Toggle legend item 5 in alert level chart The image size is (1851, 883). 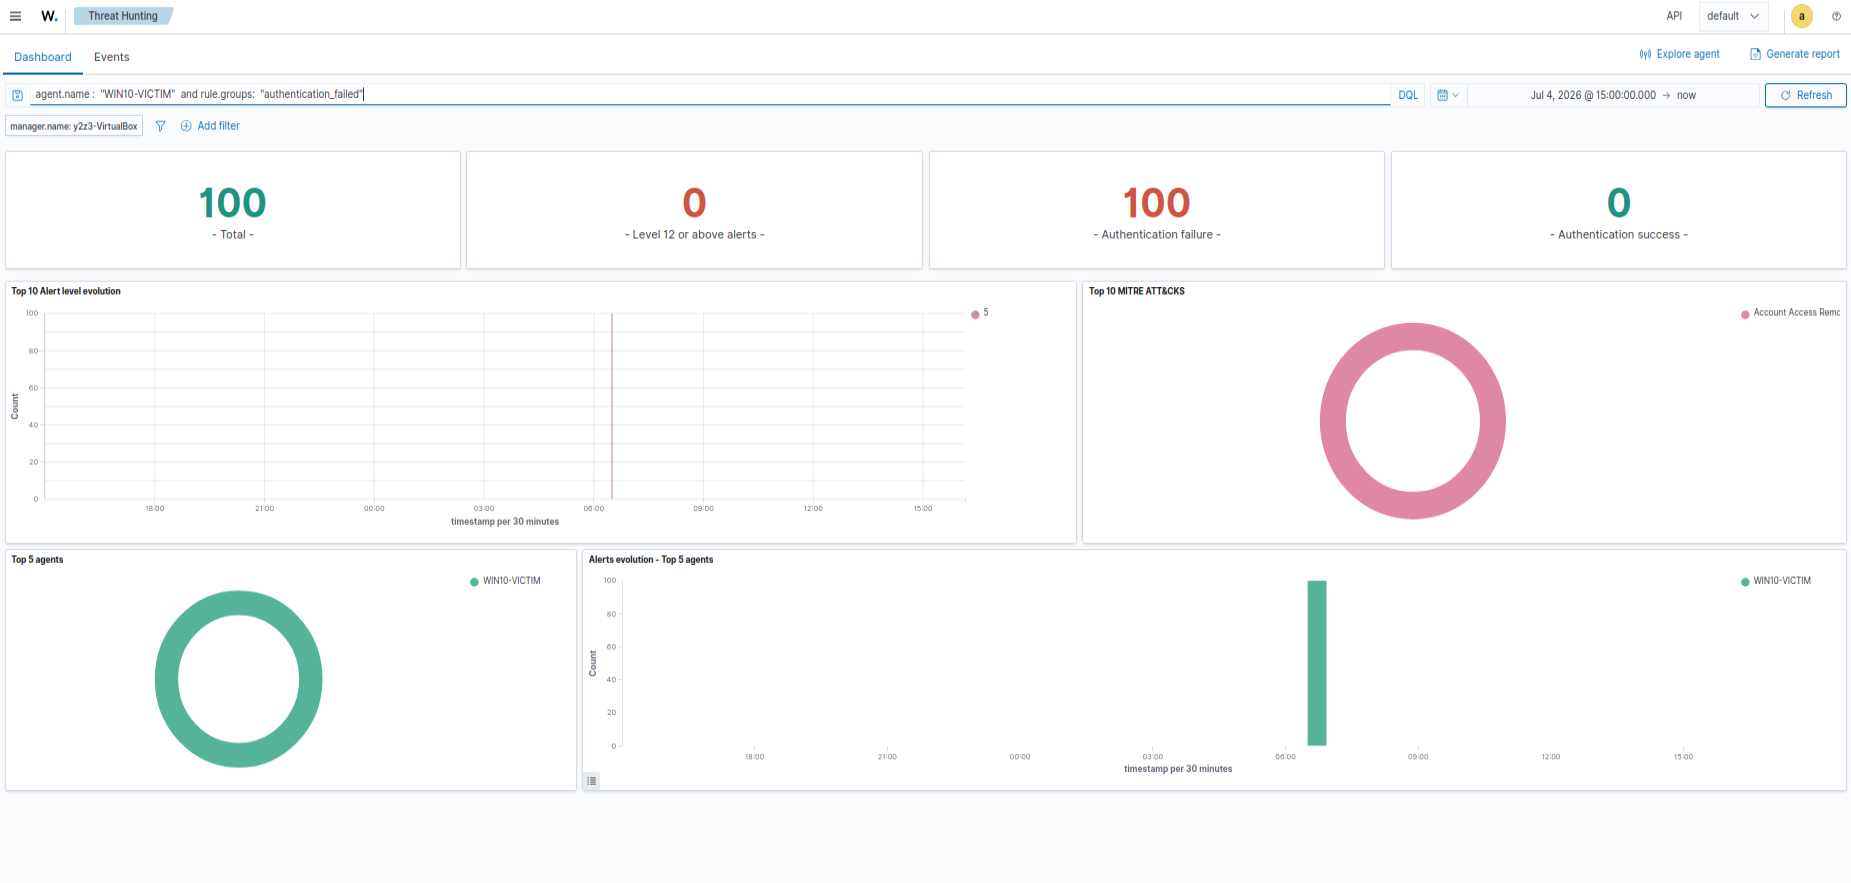coord(980,313)
